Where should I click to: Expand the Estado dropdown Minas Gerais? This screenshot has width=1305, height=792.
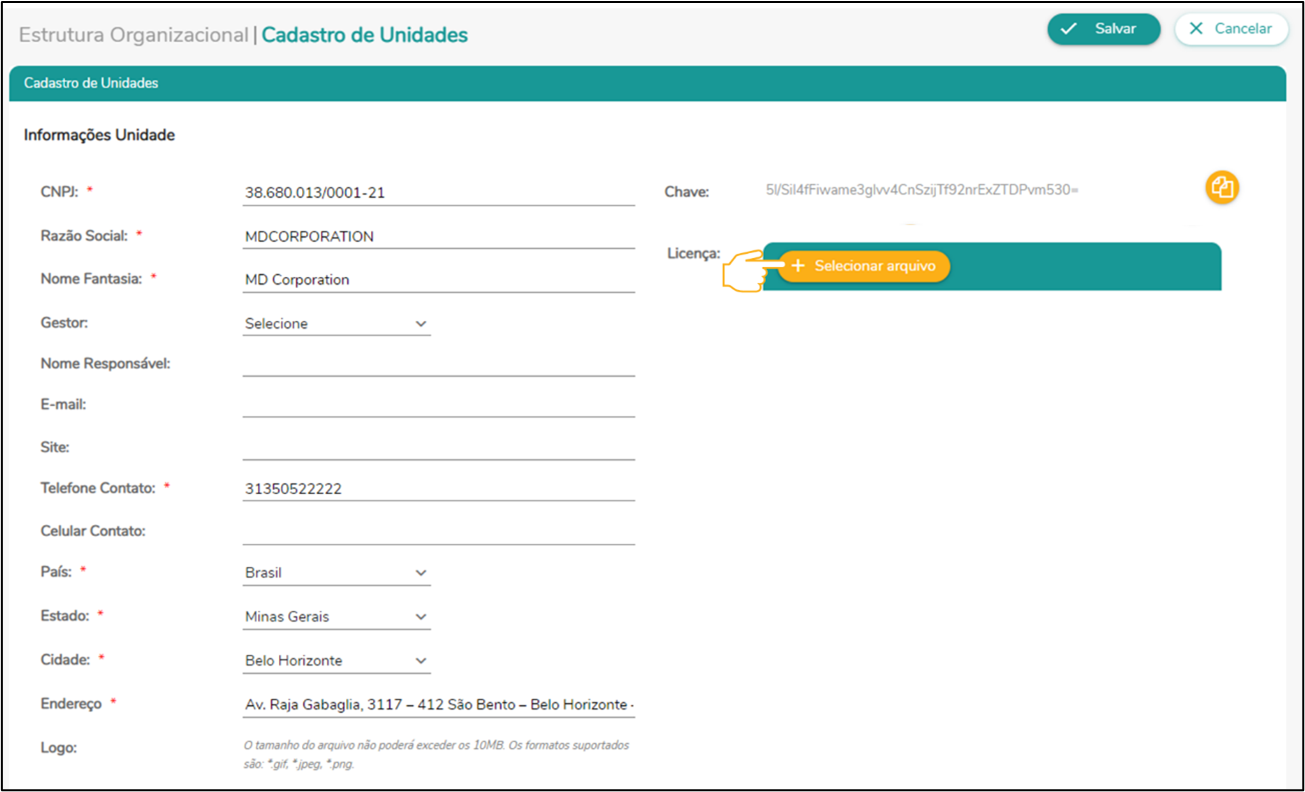[336, 617]
